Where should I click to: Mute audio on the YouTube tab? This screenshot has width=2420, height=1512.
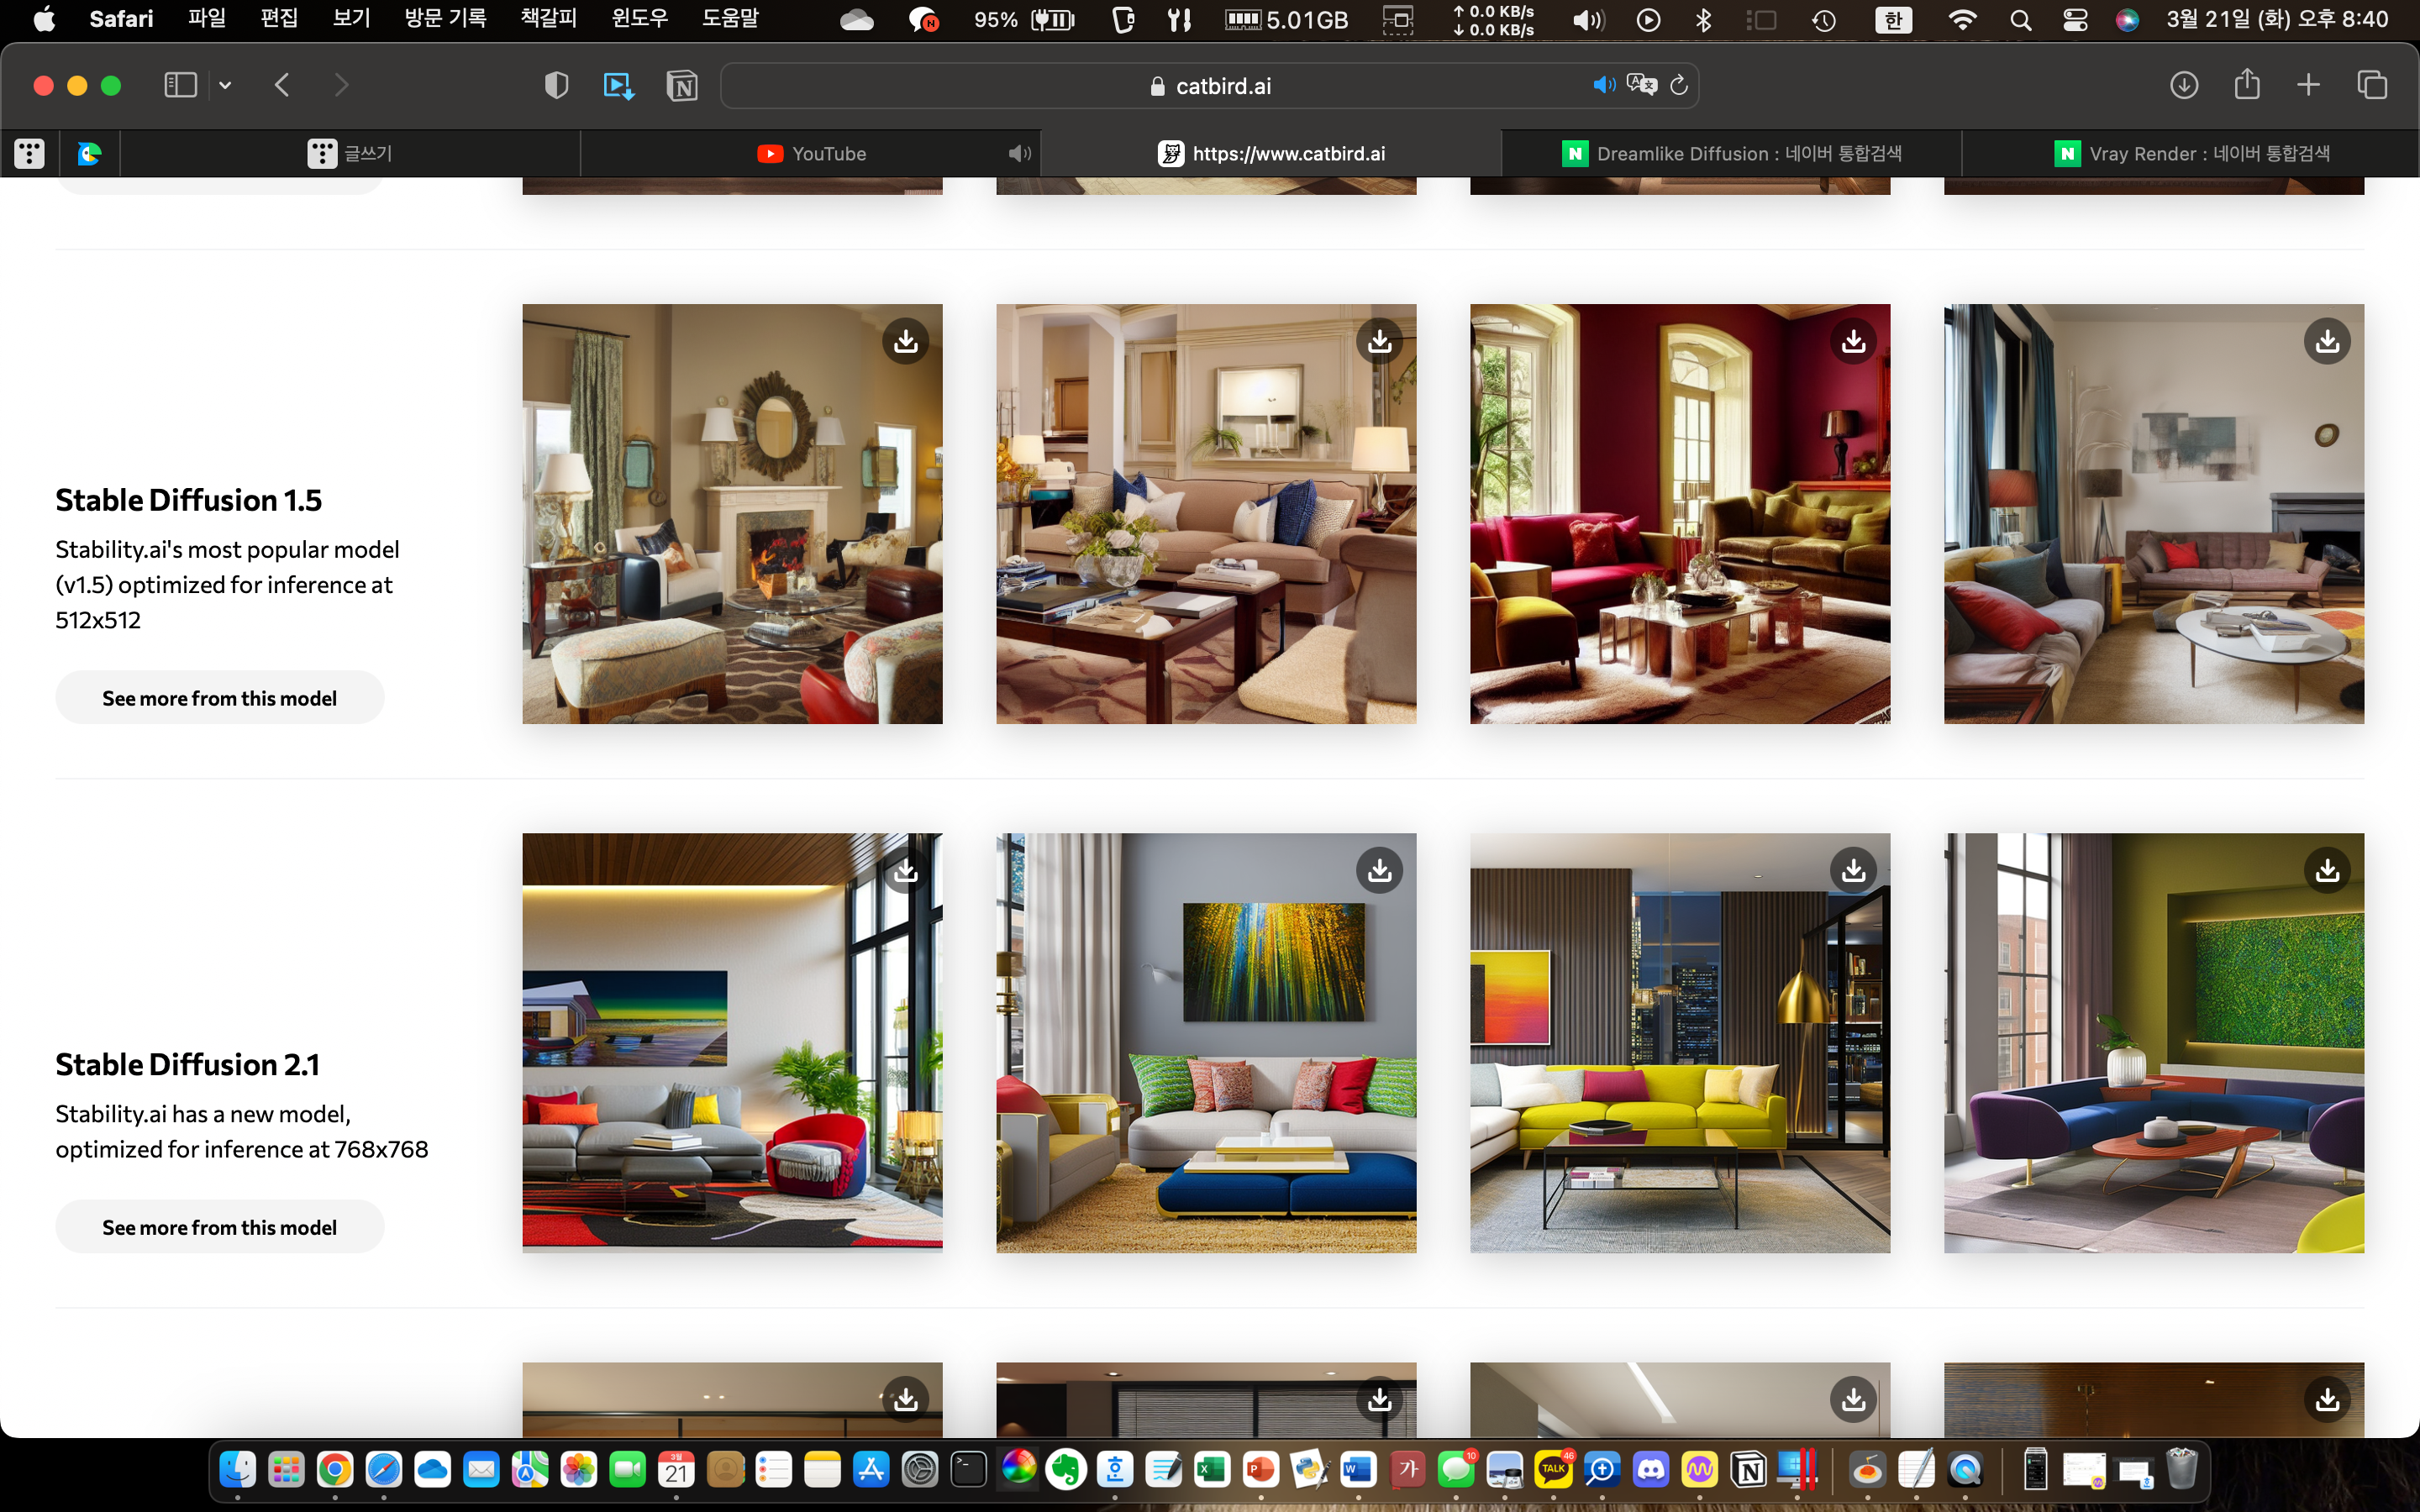pyautogui.click(x=1019, y=153)
